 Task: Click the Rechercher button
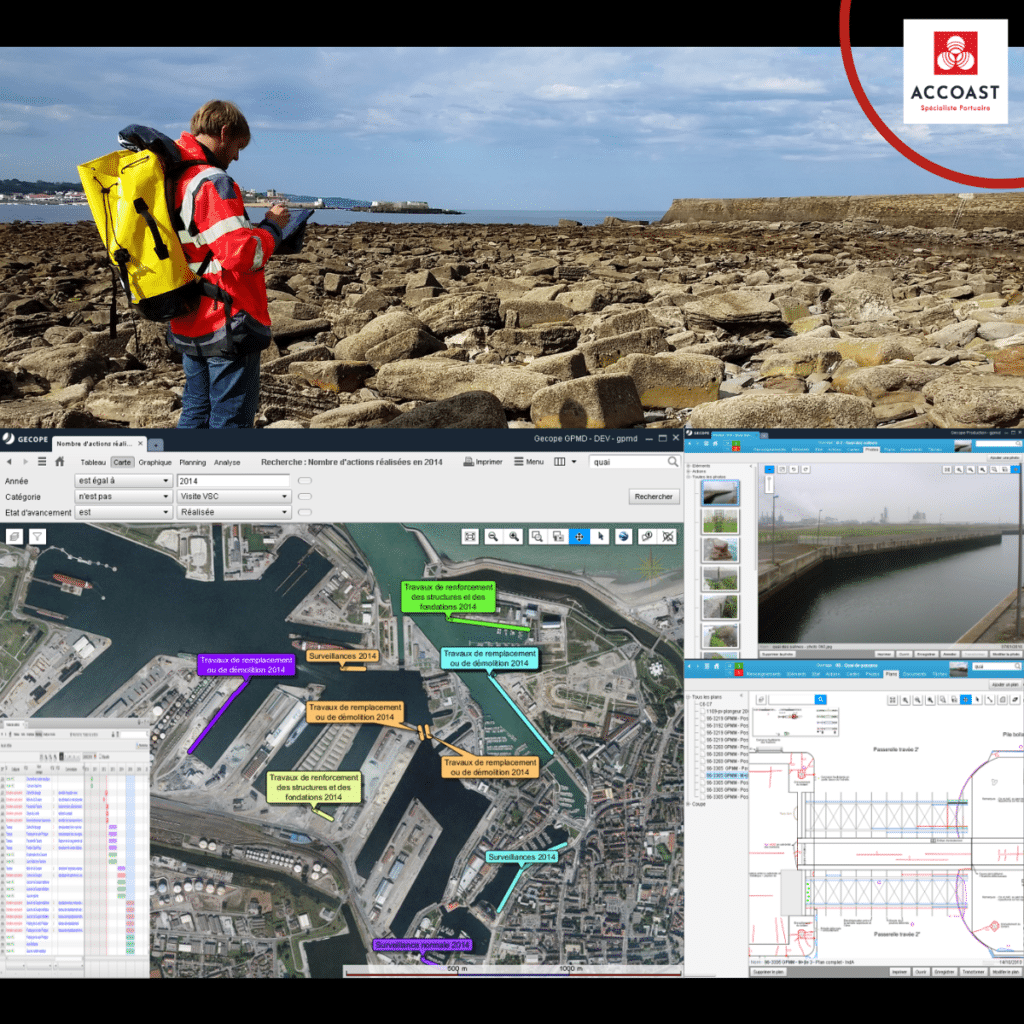coord(653,496)
